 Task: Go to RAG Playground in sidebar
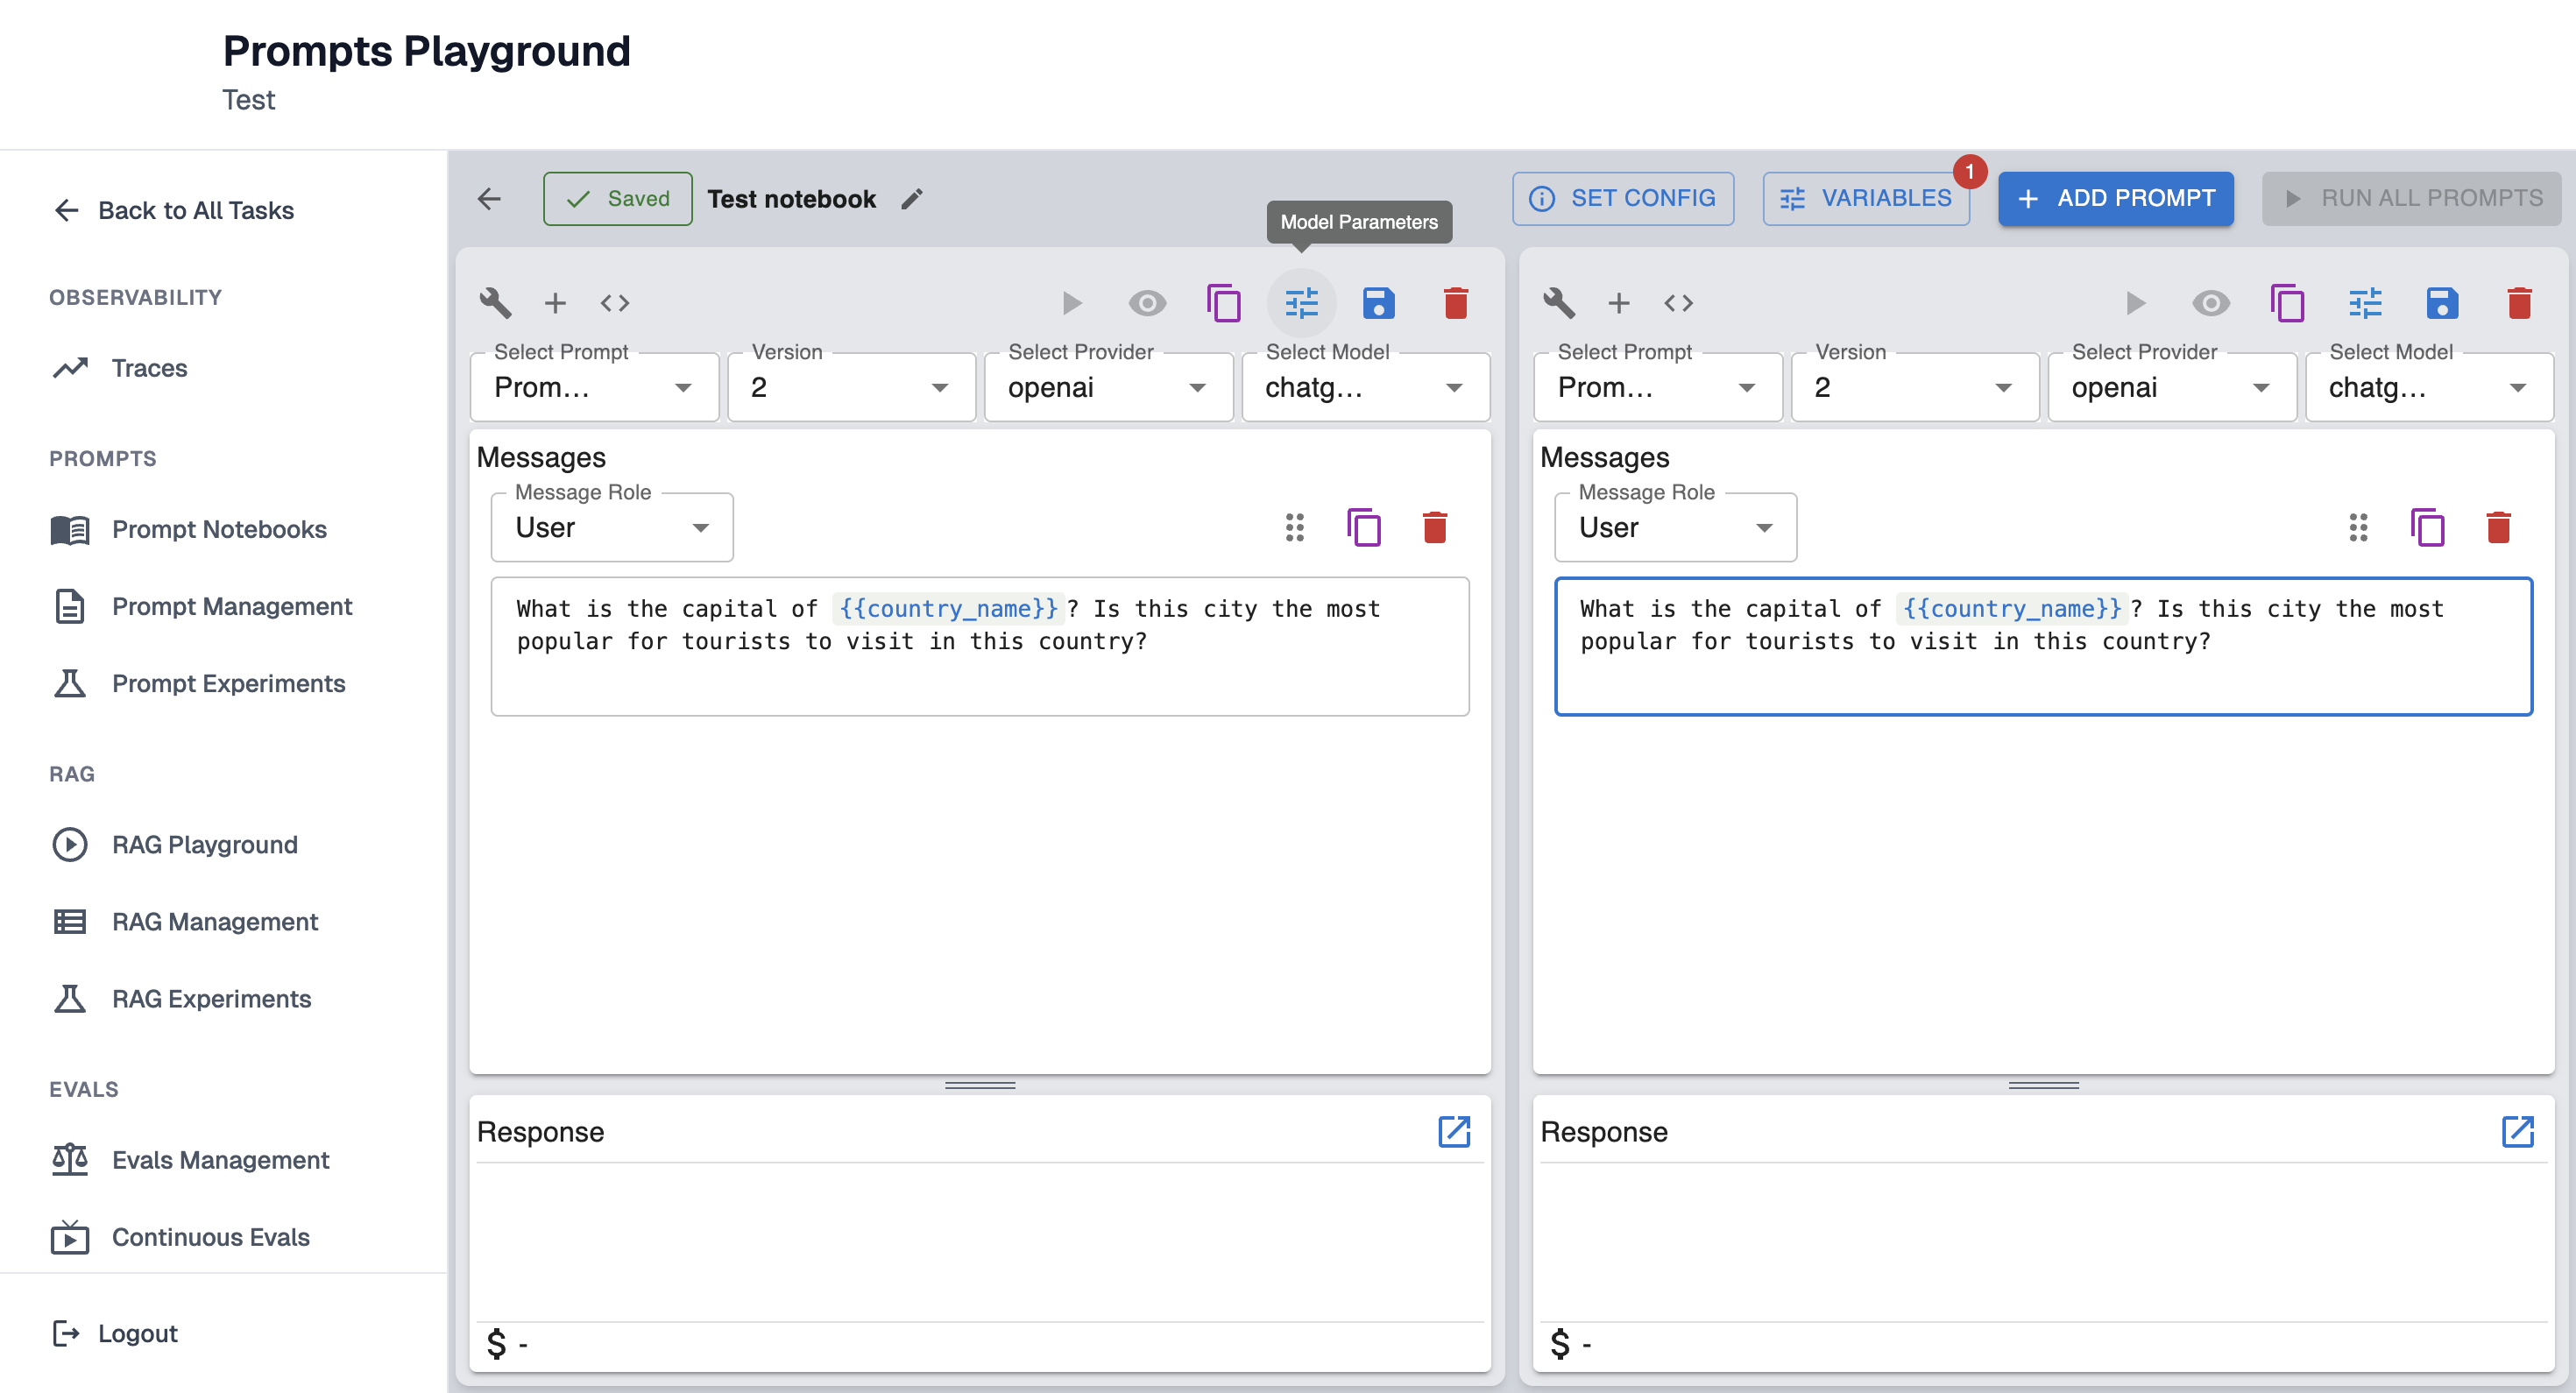[x=204, y=844]
